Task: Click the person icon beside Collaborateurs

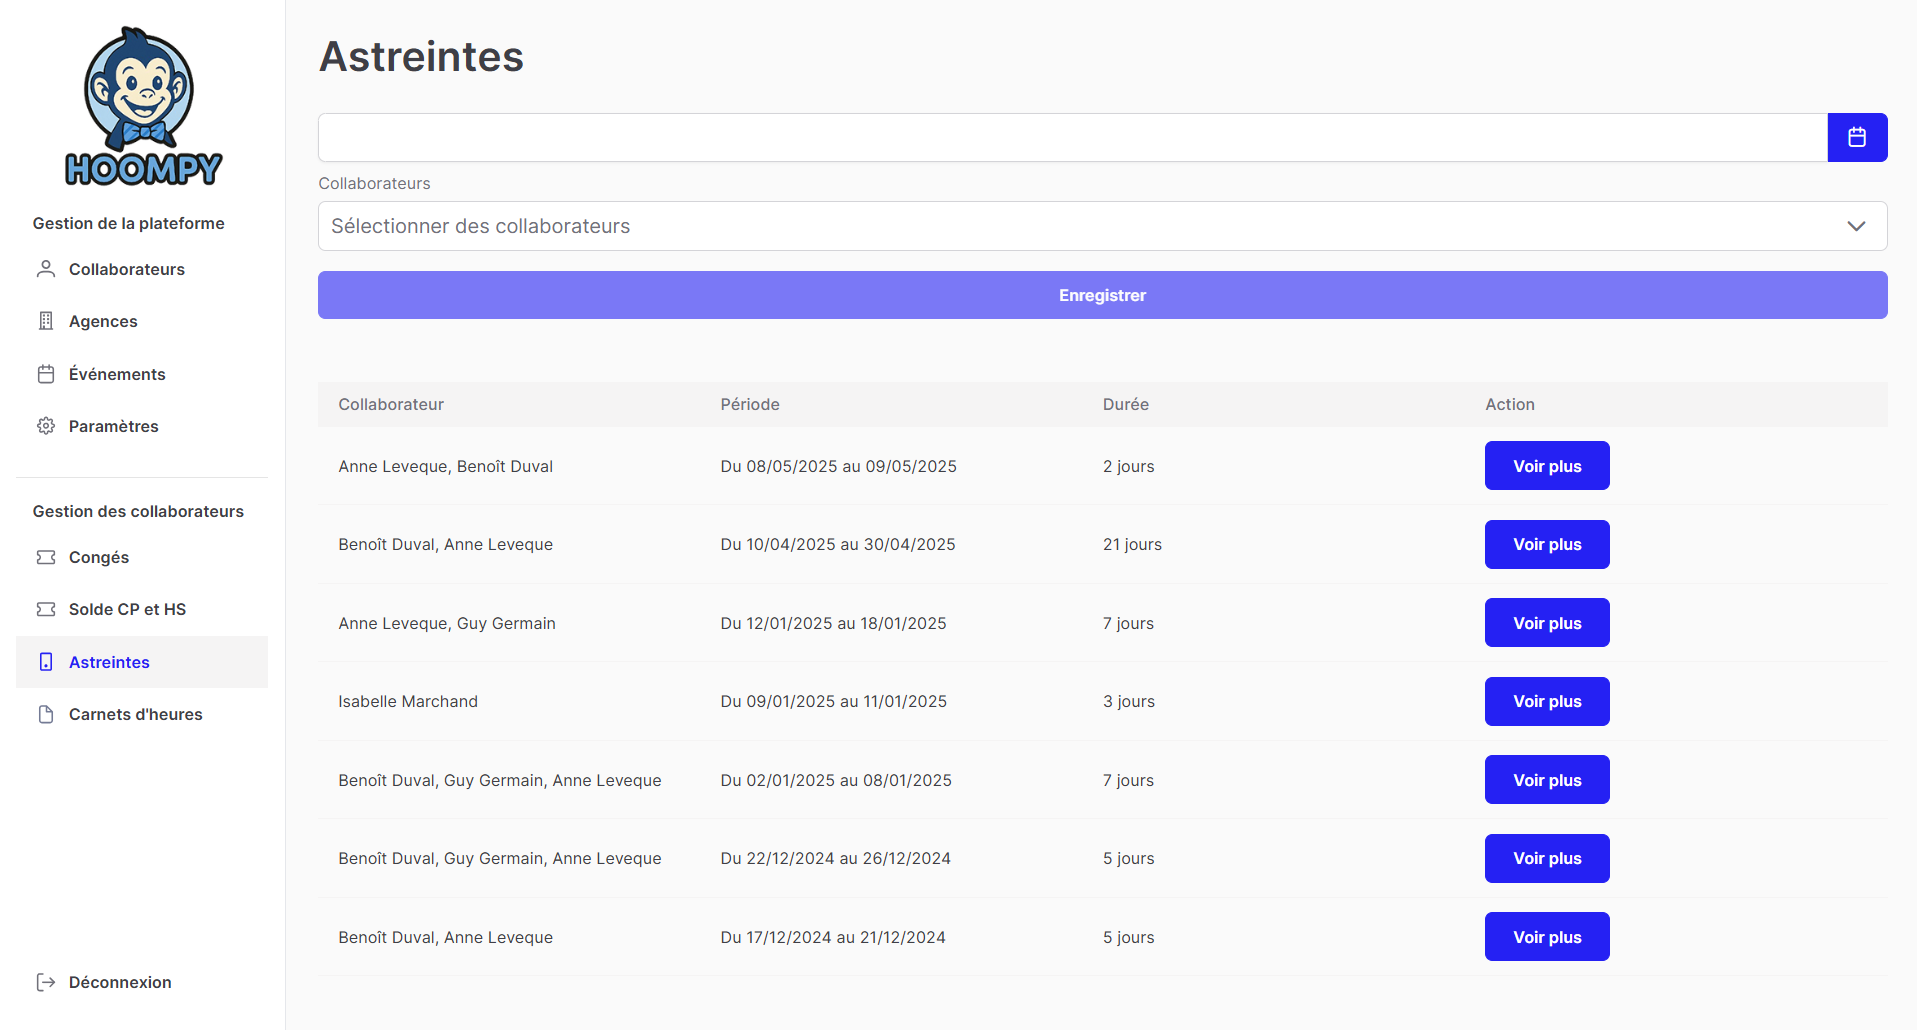Action: coord(46,269)
